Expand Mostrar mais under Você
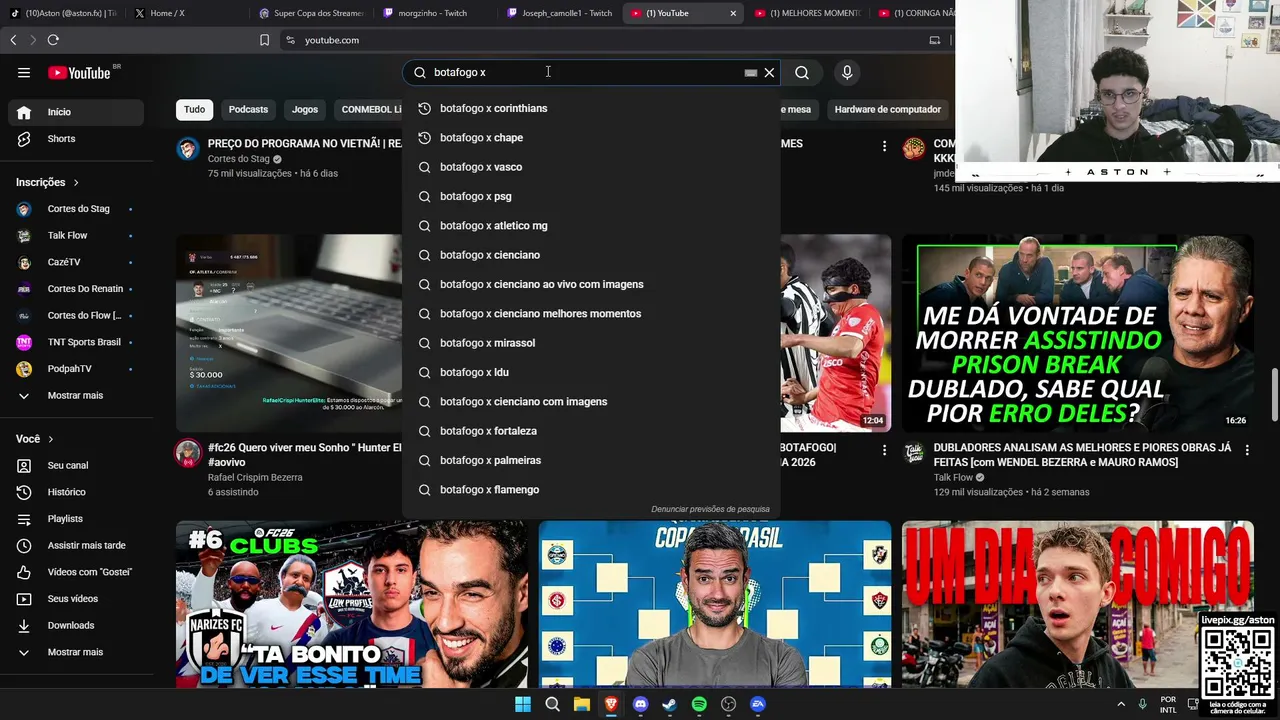This screenshot has width=1280, height=720. point(76,652)
